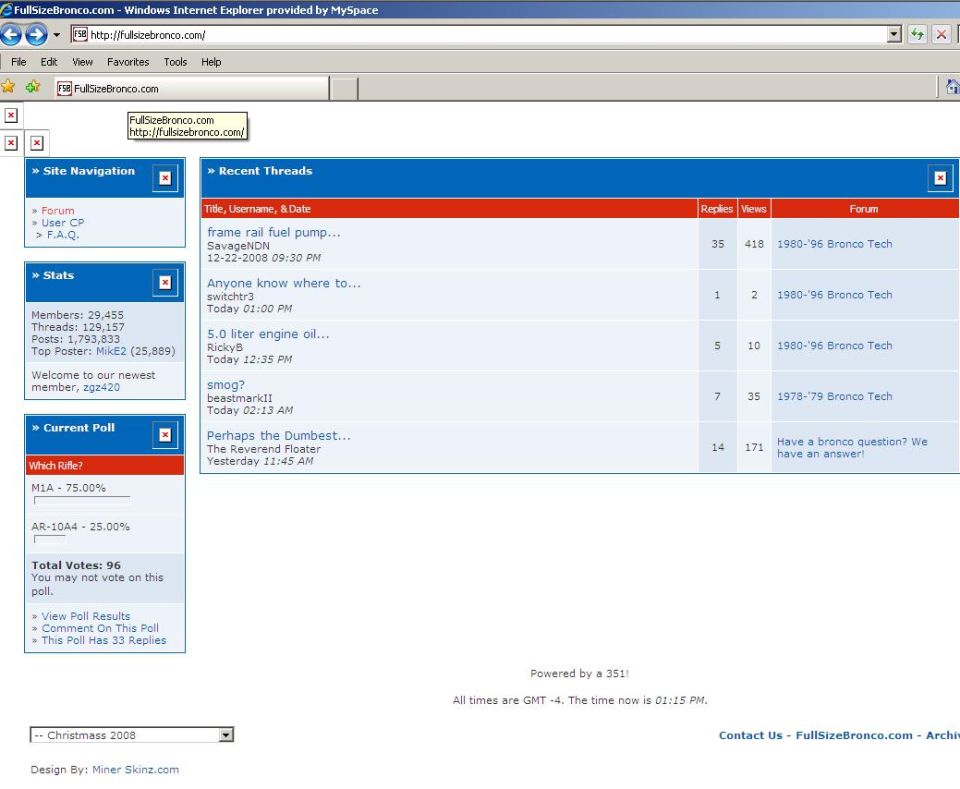960x789 pixels.
Task: Open the recent pages dropdown next to Forward
Action: point(56,35)
